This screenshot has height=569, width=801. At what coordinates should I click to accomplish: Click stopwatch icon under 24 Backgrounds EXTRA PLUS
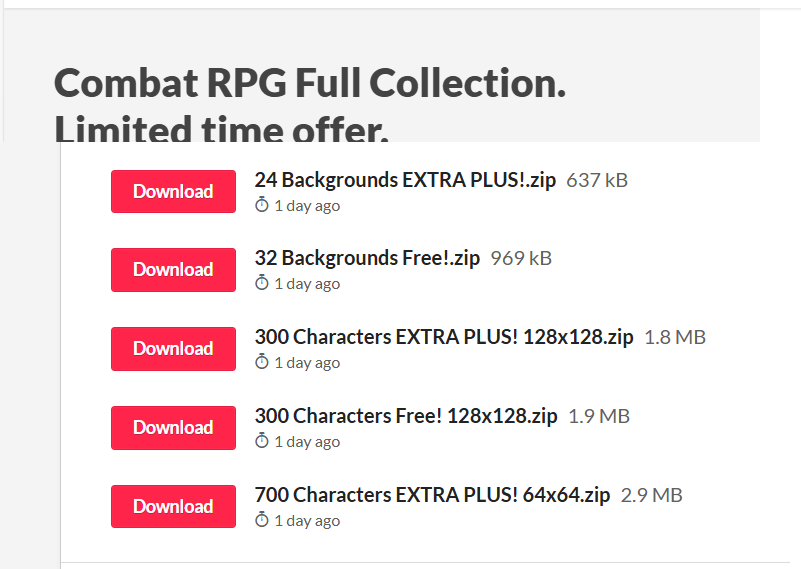coord(262,205)
